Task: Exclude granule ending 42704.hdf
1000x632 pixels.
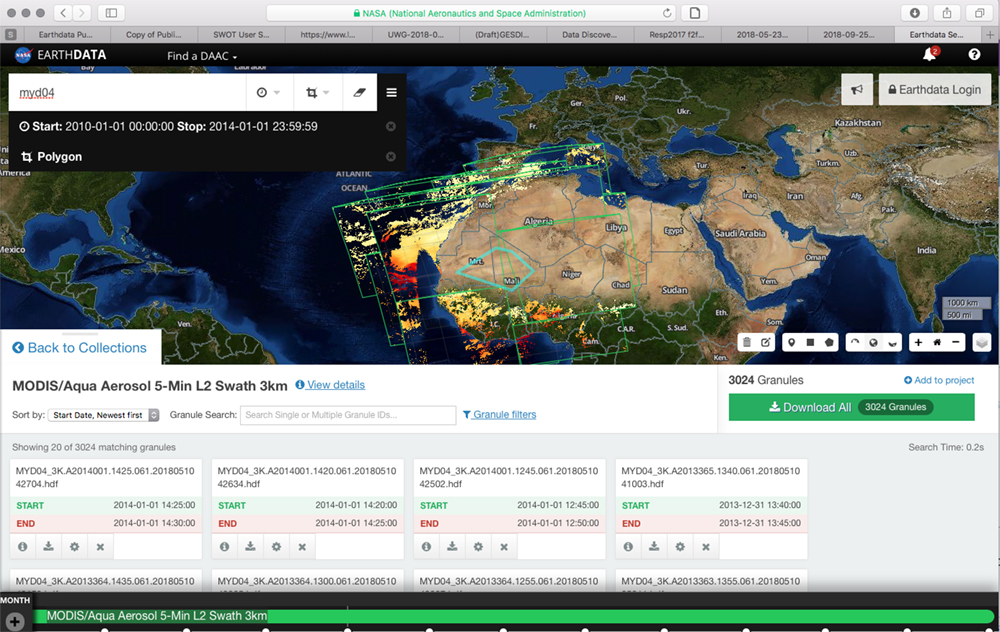Action: coord(100,547)
